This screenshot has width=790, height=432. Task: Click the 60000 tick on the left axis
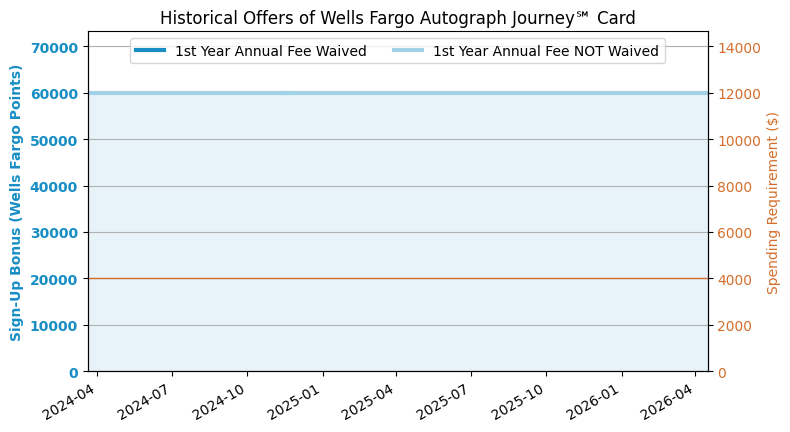58,94
